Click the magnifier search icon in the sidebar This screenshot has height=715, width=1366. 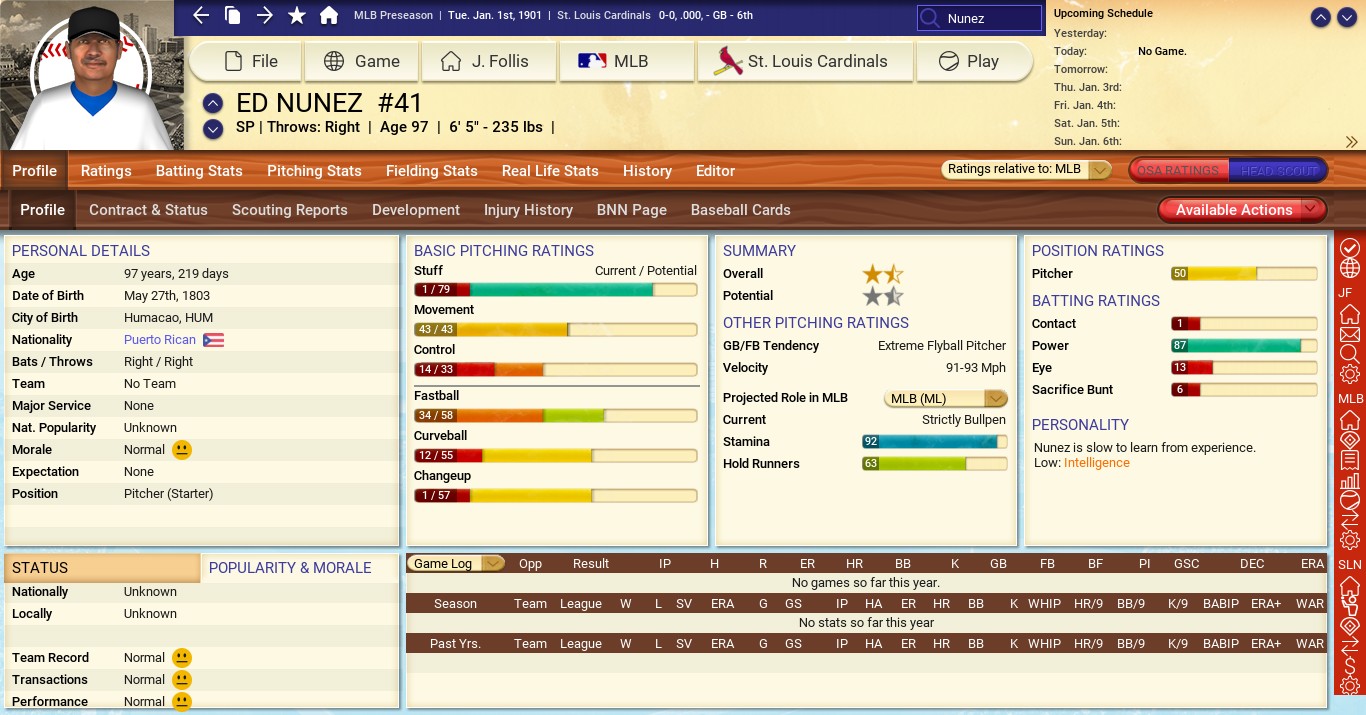click(x=1350, y=353)
